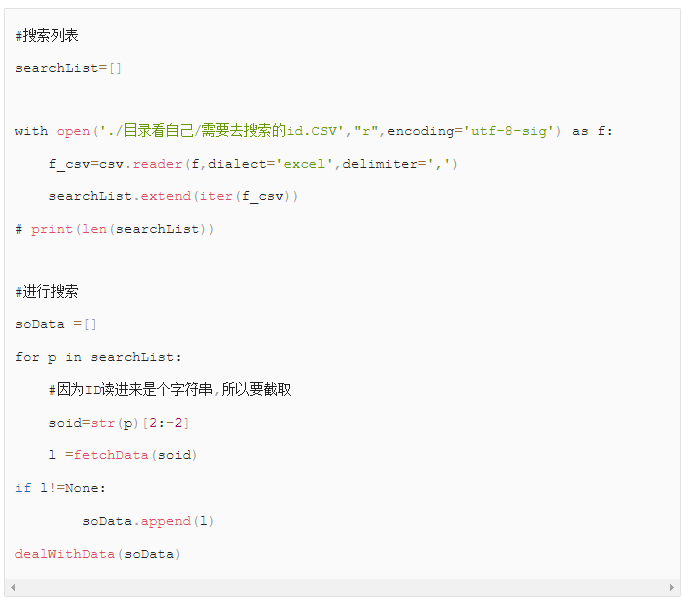Click the dealWithData(soData) call
Viewport: 683px width, 605px height.
(98, 554)
